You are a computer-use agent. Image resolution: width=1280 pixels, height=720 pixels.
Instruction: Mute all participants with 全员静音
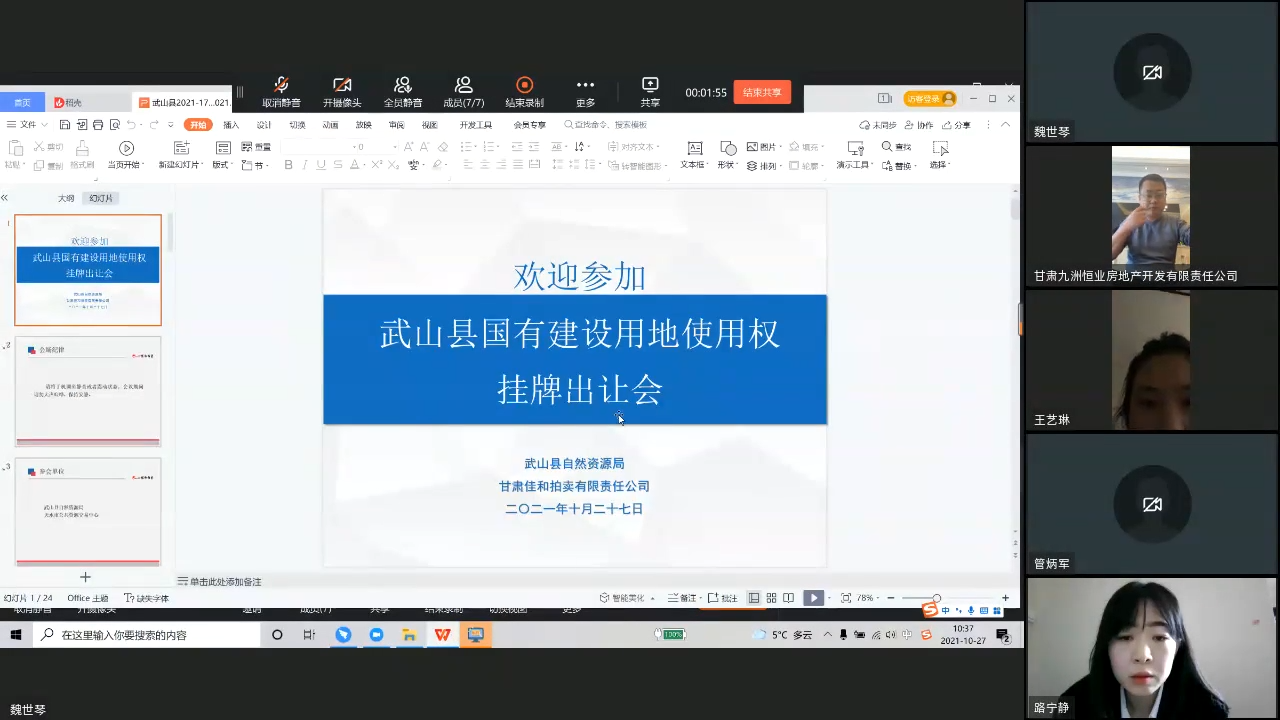[x=403, y=86]
